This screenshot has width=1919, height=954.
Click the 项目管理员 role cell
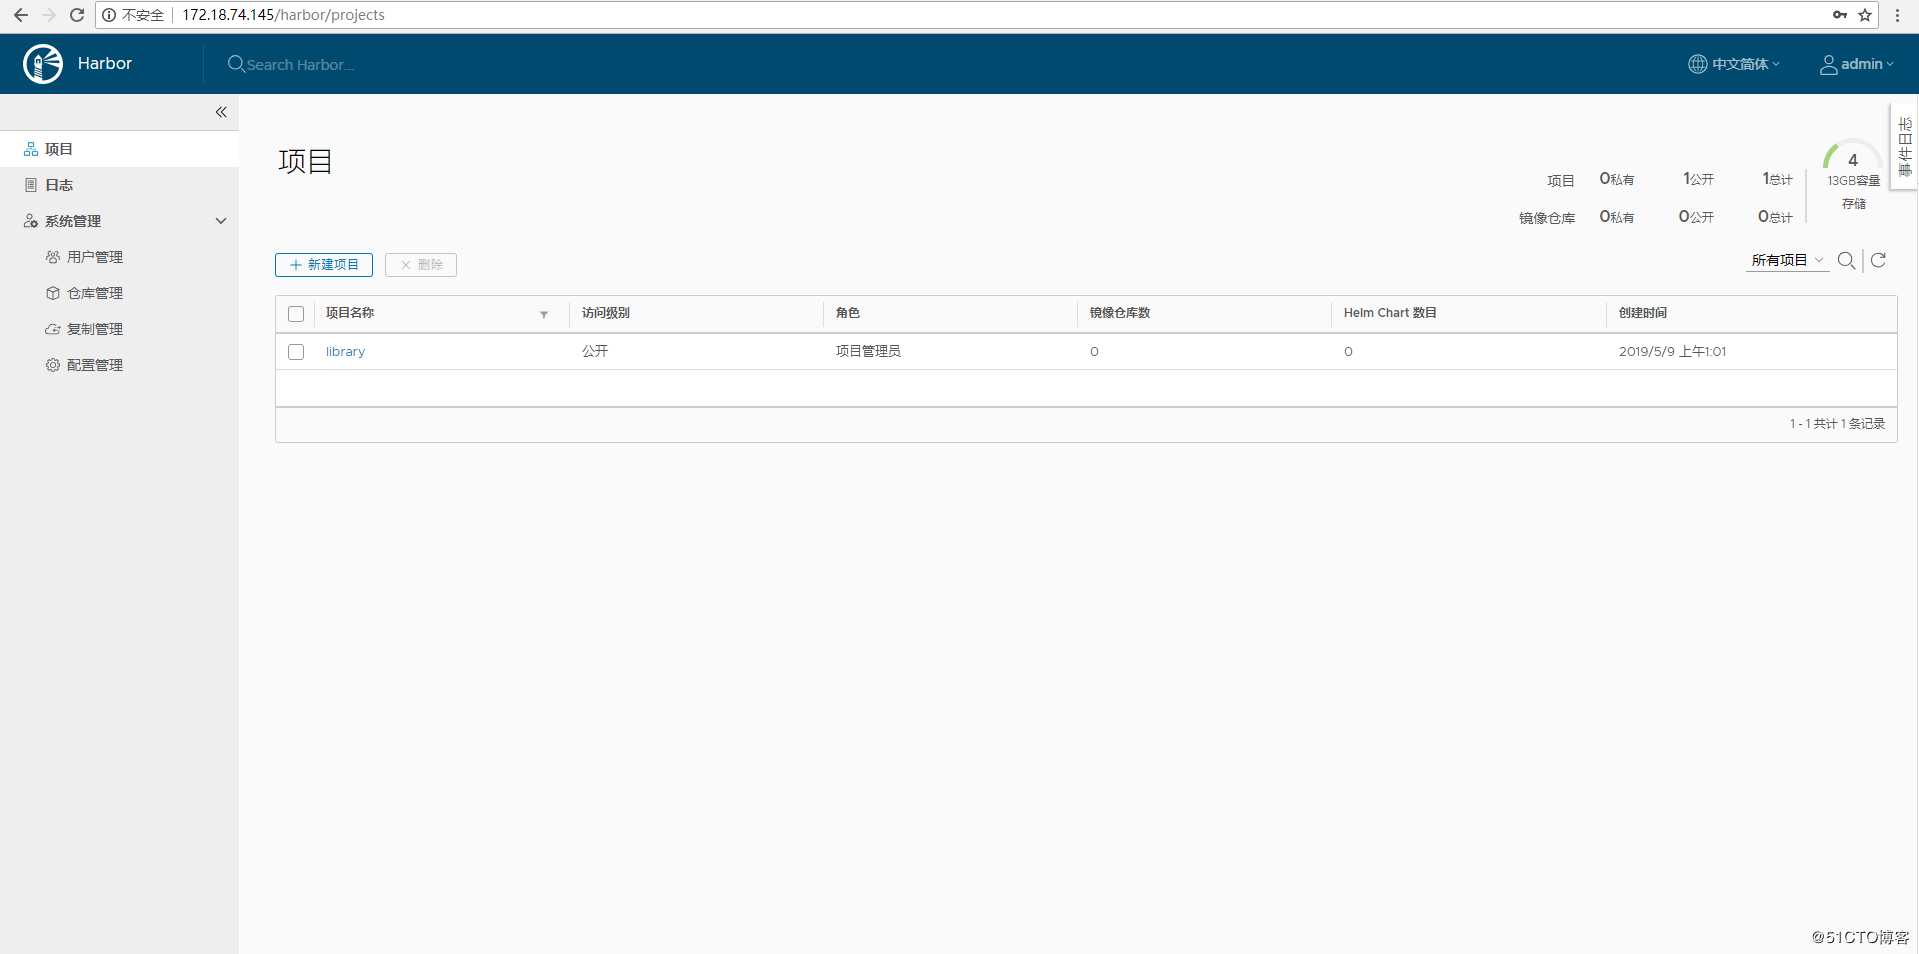tap(868, 351)
